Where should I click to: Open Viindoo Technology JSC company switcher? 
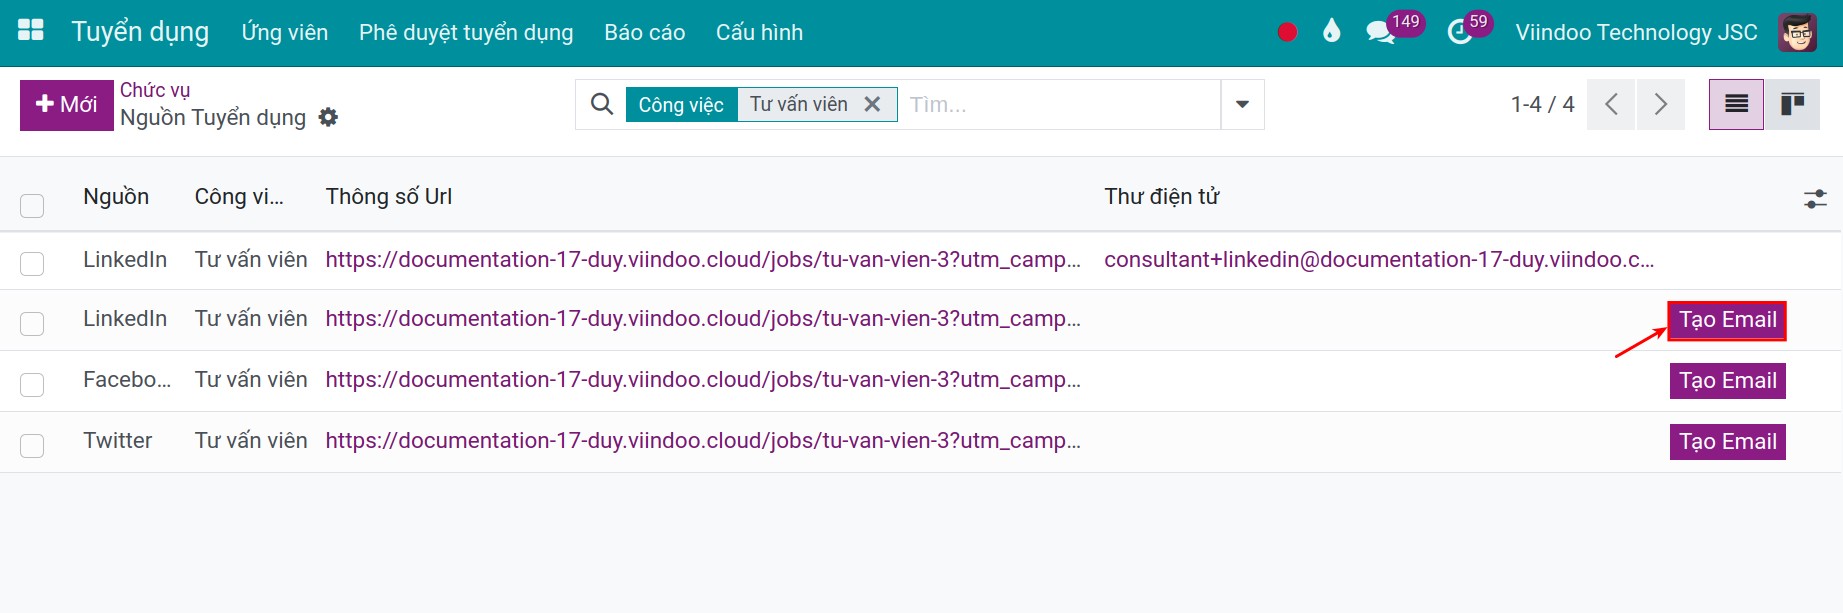pos(1636,32)
